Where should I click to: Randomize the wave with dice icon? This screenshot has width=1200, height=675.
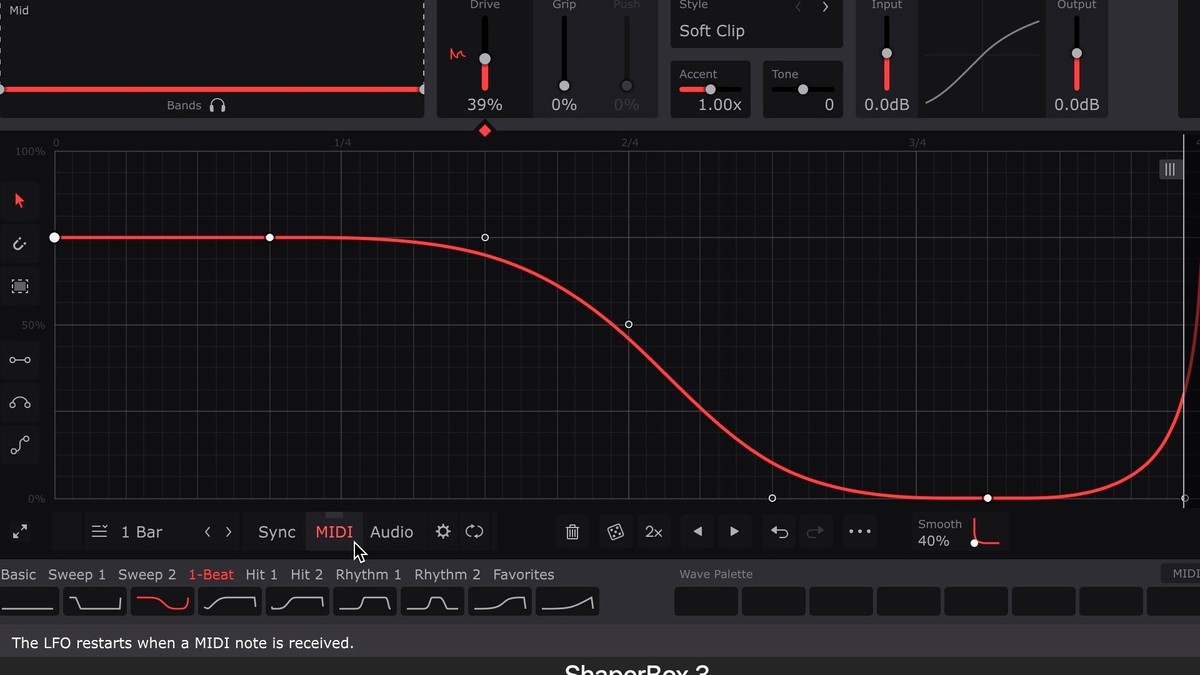pyautogui.click(x=614, y=532)
